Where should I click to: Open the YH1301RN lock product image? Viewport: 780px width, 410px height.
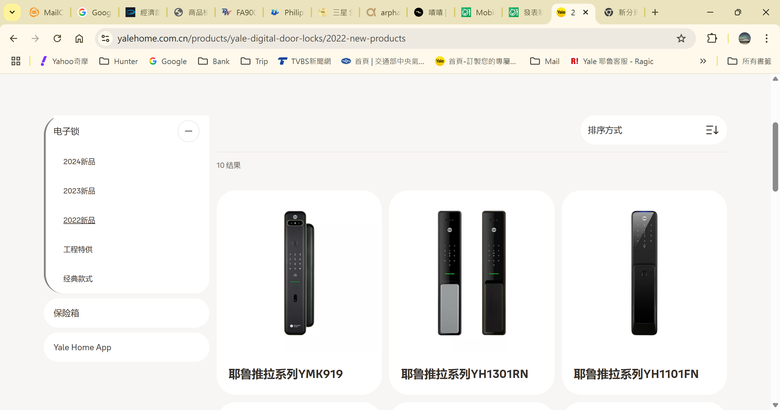[x=472, y=273]
